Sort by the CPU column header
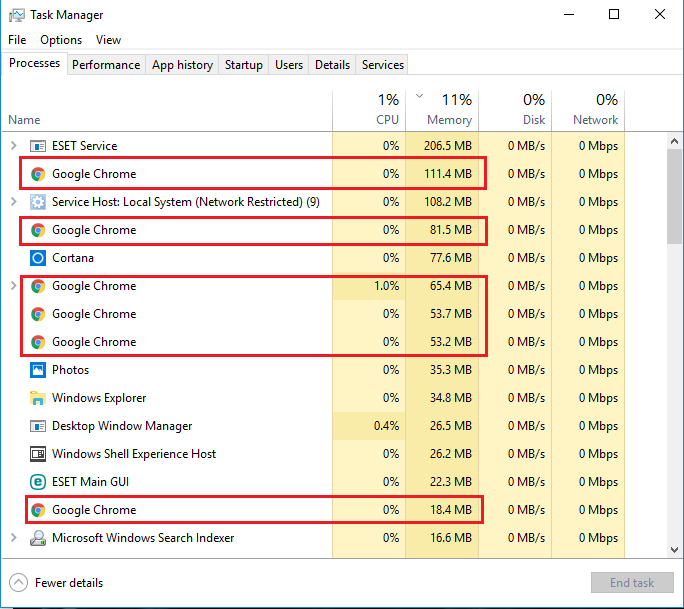The image size is (684, 609). (369, 111)
